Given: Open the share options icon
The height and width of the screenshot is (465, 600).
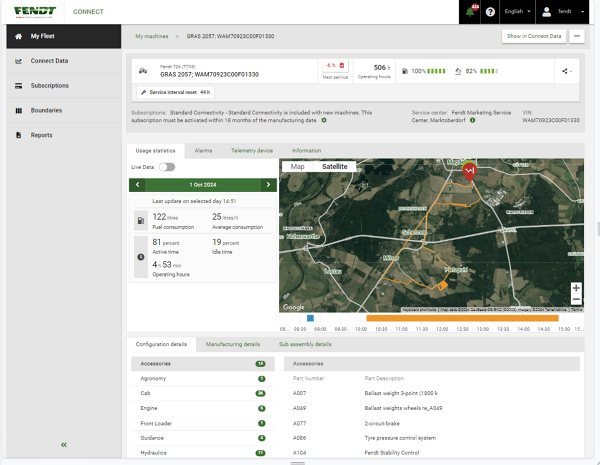Looking at the screenshot, I should click(567, 71).
